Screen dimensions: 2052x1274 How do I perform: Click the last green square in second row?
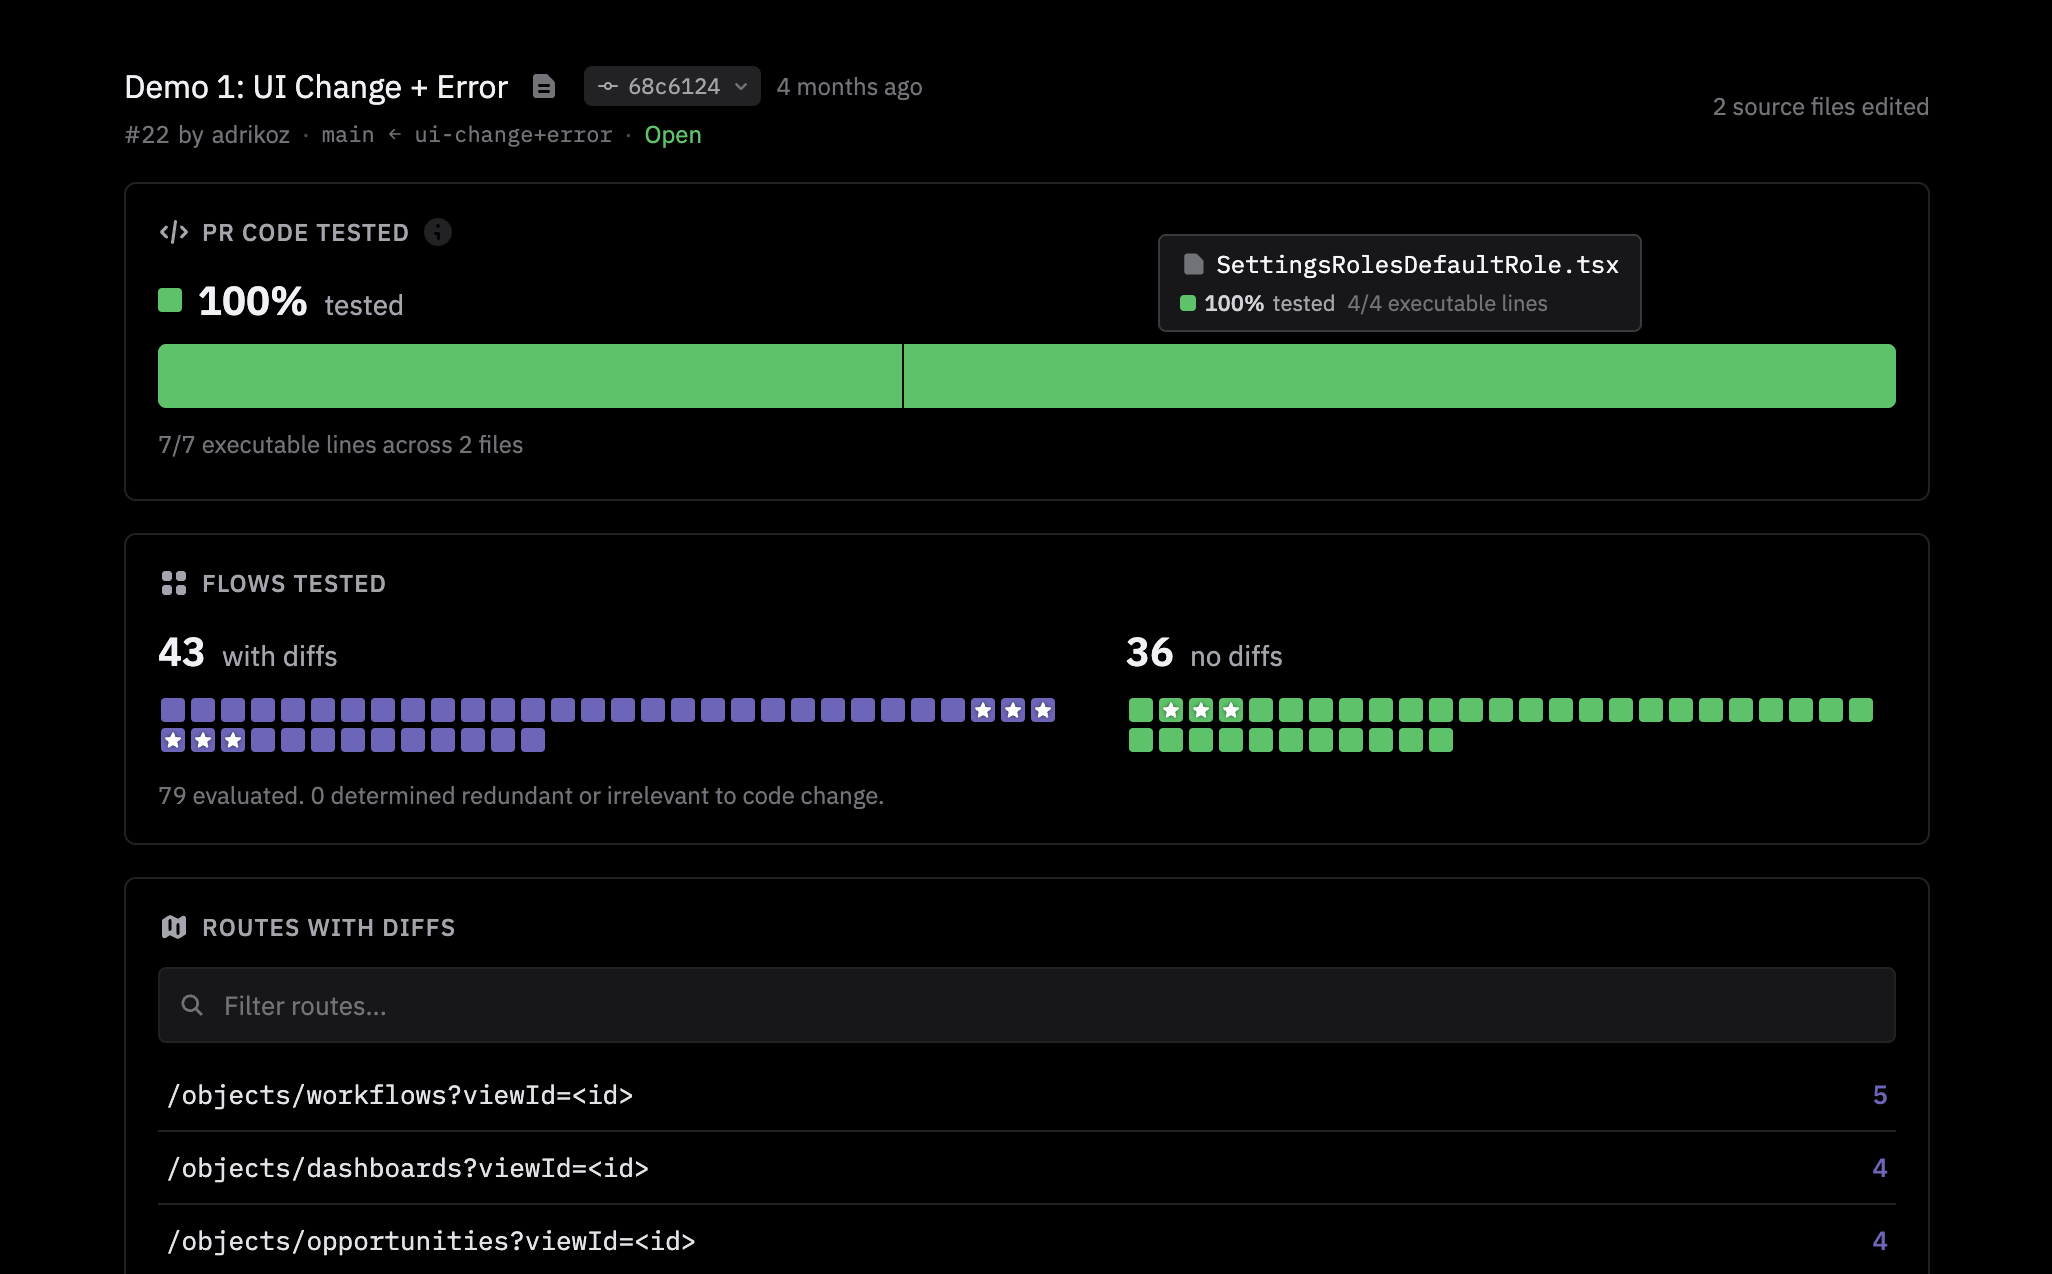coord(1441,740)
